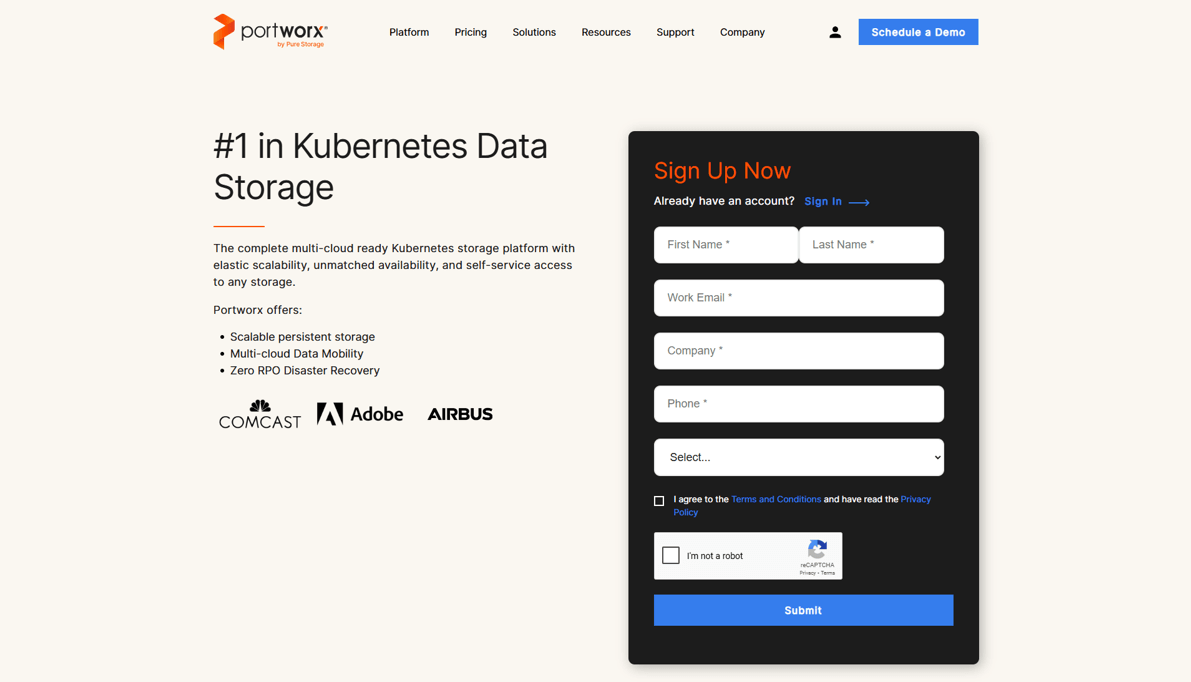Submit the sign up form

pos(803,610)
